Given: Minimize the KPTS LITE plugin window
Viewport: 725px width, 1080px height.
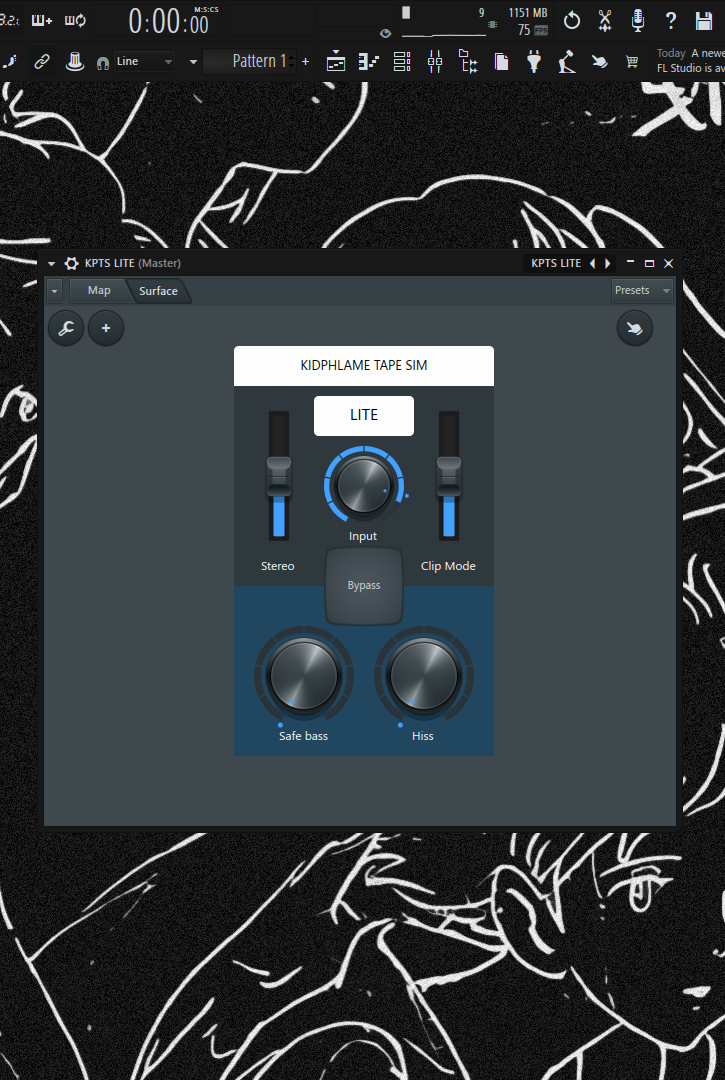Looking at the screenshot, I should tap(630, 263).
